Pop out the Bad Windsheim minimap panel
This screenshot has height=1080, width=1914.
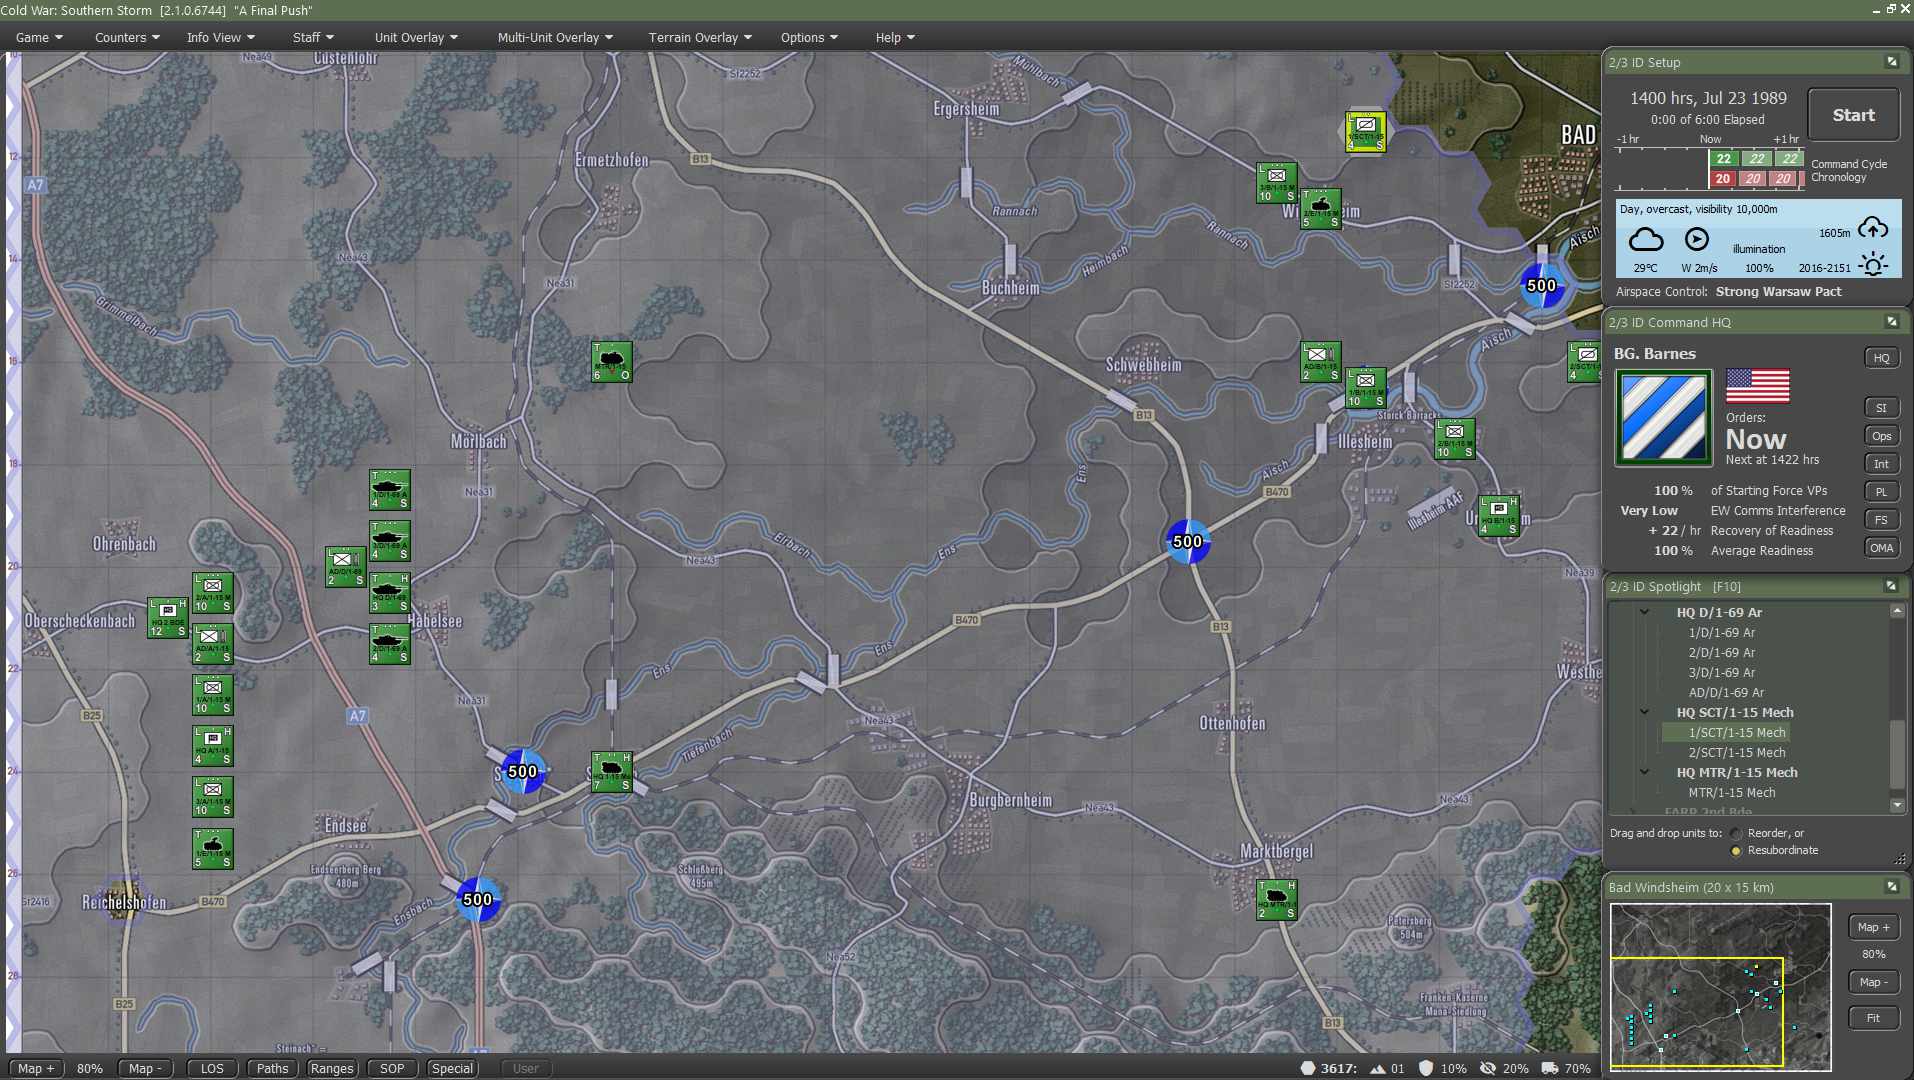[x=1892, y=887]
